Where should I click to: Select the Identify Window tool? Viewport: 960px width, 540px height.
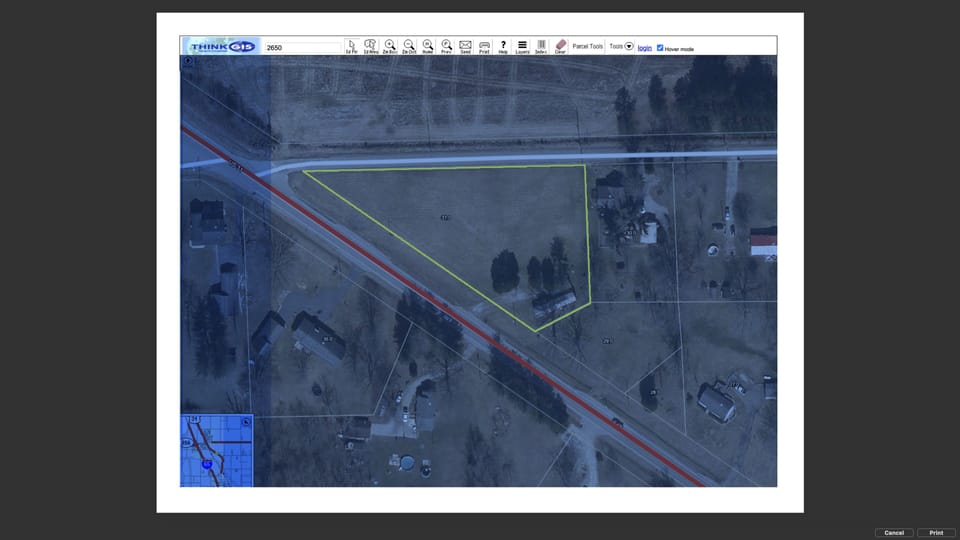point(370,46)
